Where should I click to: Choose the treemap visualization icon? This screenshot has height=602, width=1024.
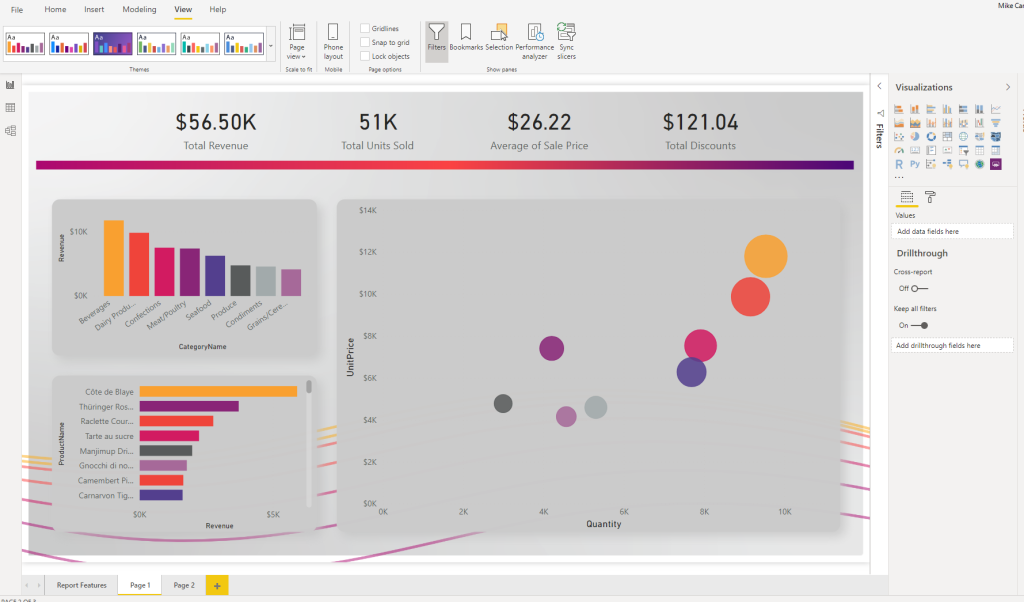point(947,136)
